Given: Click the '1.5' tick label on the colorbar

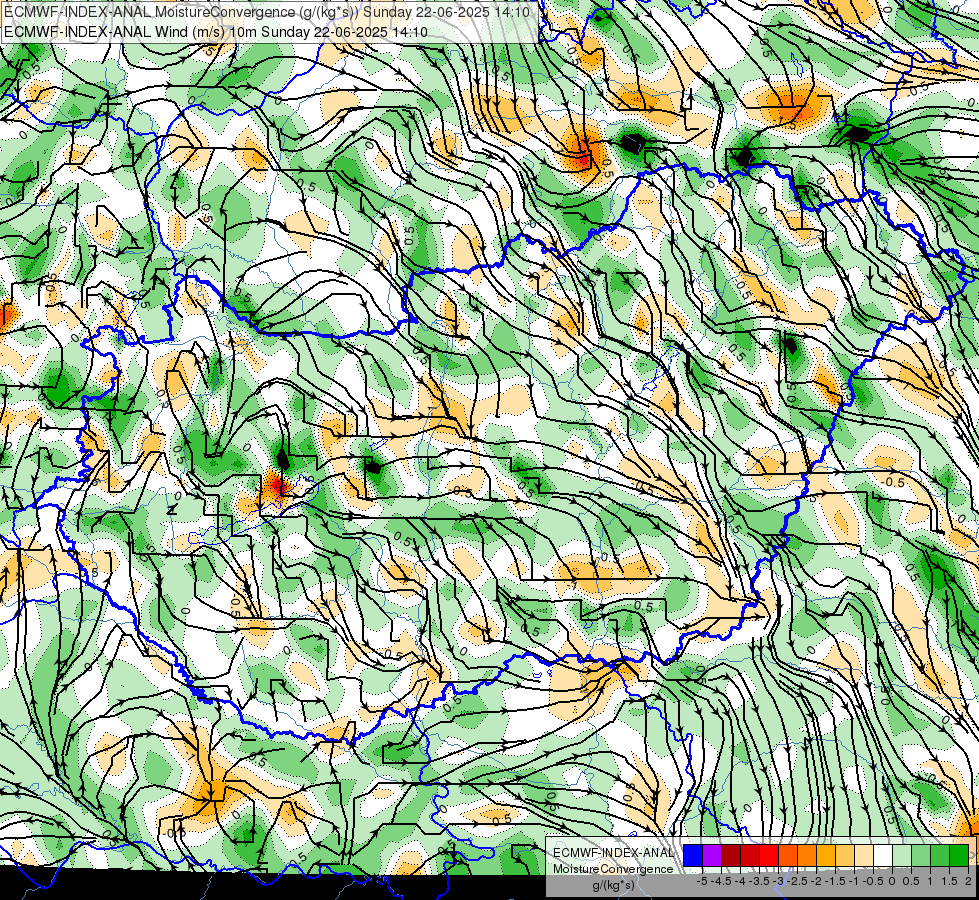Looking at the screenshot, I should (949, 881).
